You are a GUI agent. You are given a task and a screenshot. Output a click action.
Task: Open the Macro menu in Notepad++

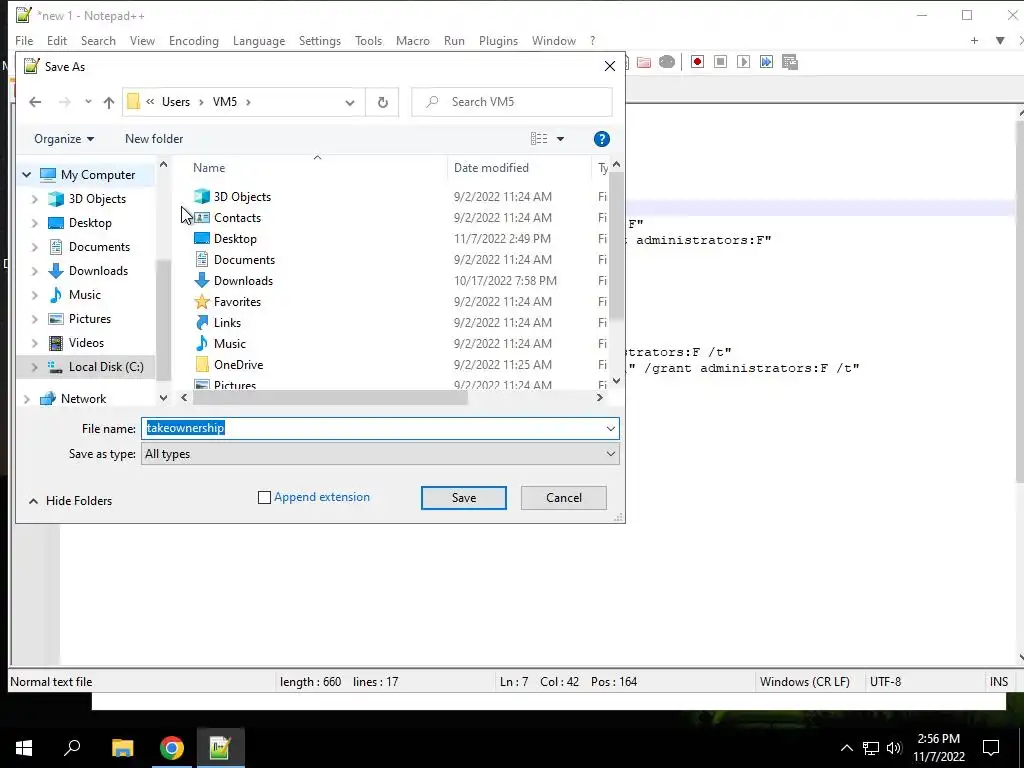(x=413, y=40)
